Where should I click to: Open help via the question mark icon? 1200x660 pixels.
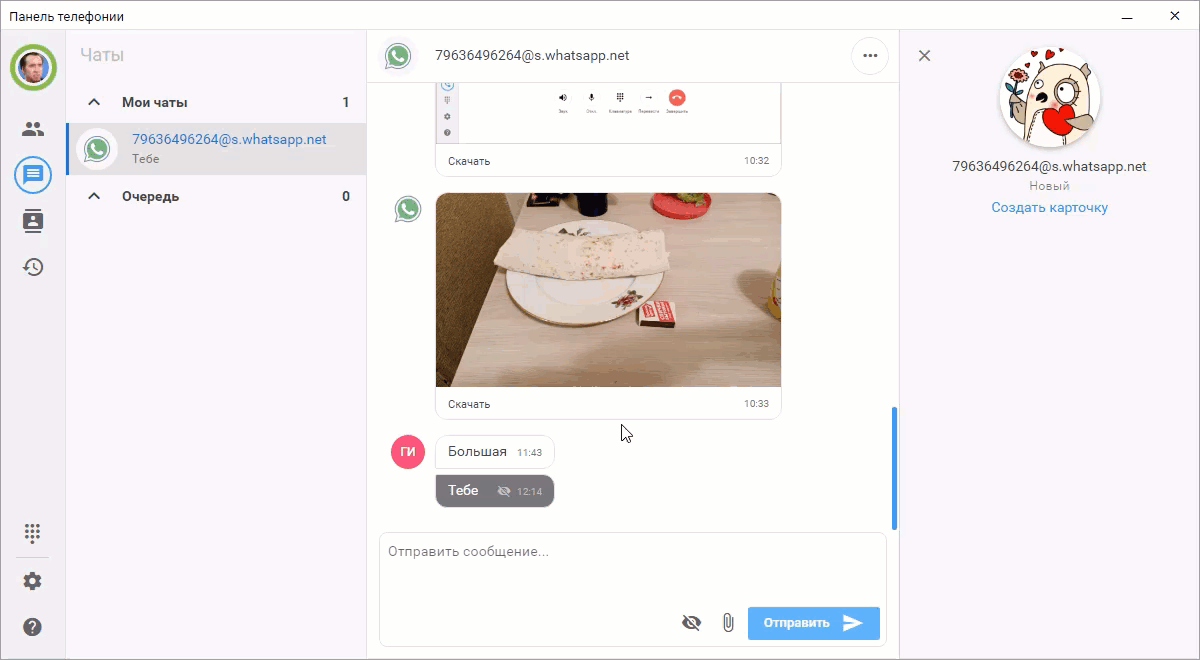(33, 627)
